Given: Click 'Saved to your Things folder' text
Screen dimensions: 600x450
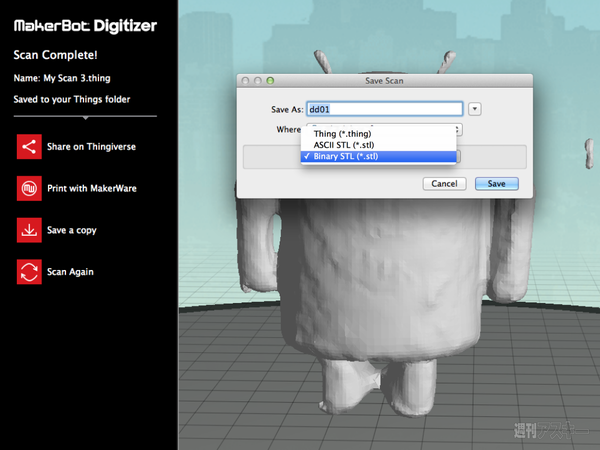Looking at the screenshot, I should pyautogui.click(x=72, y=99).
